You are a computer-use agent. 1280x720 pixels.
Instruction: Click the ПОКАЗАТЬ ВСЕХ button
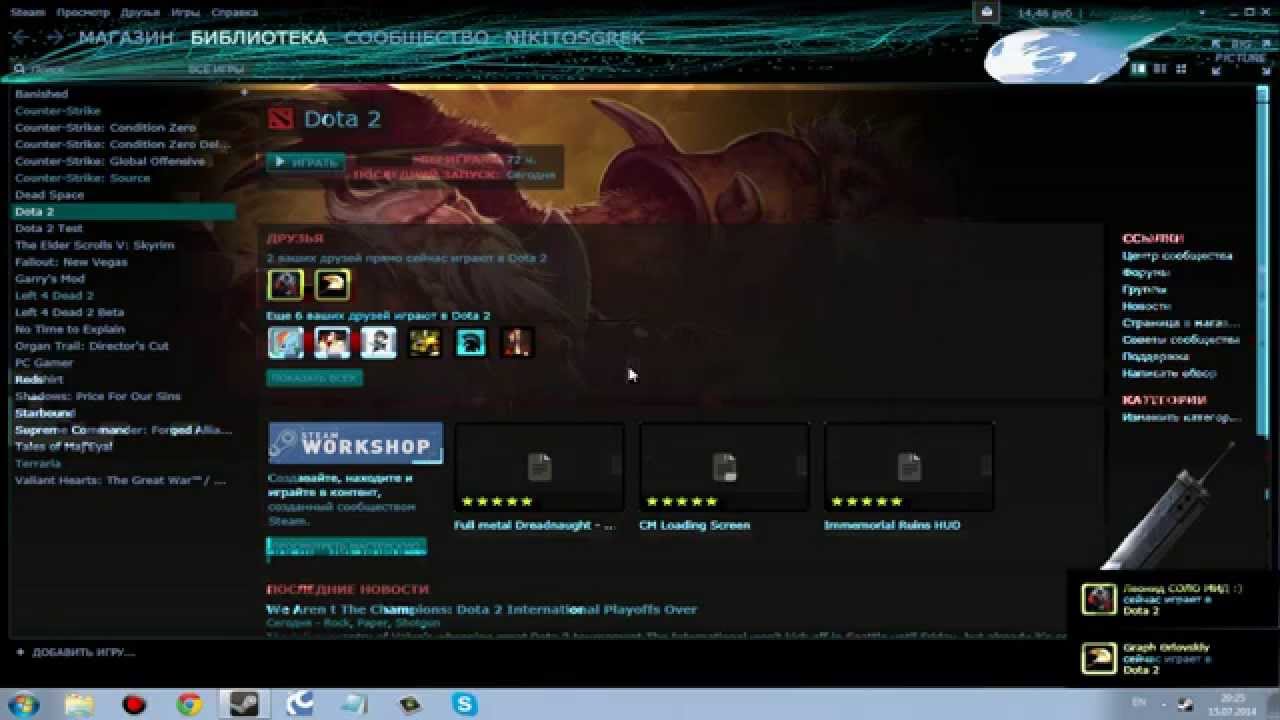(314, 378)
